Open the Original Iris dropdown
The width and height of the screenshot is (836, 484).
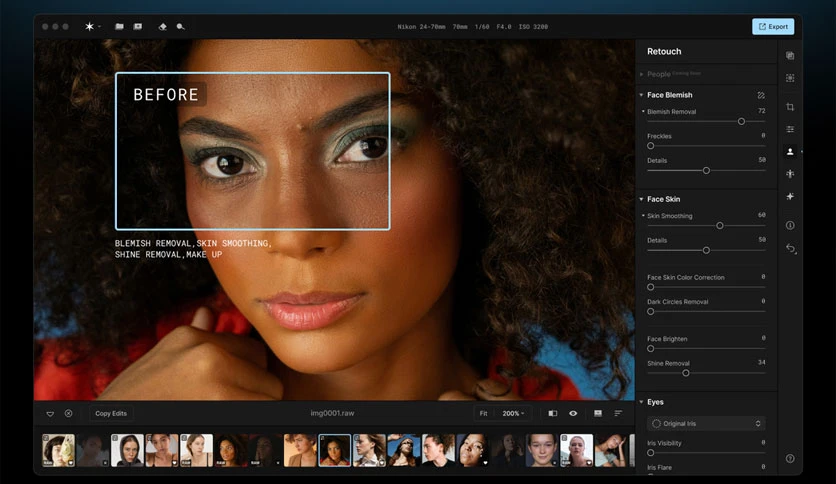click(706, 423)
